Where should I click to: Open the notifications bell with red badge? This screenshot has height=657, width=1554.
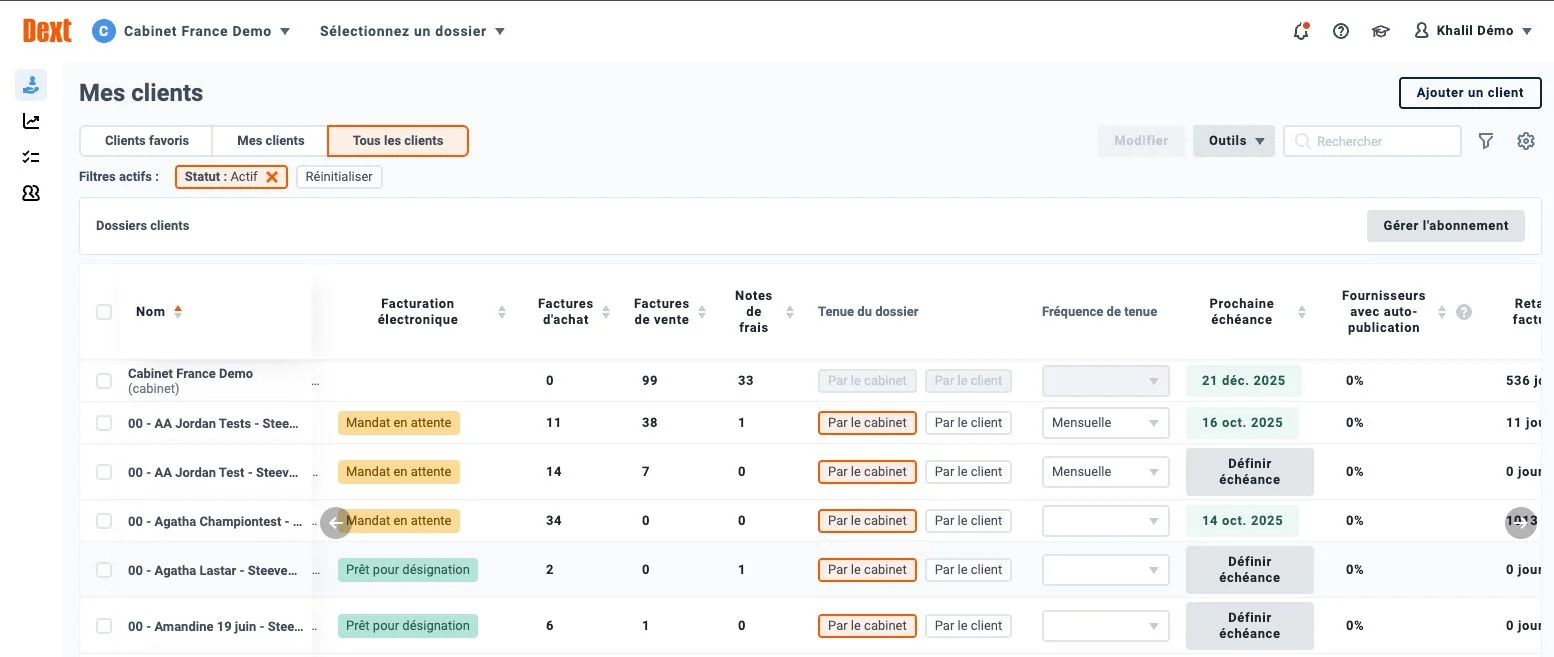coord(1301,31)
